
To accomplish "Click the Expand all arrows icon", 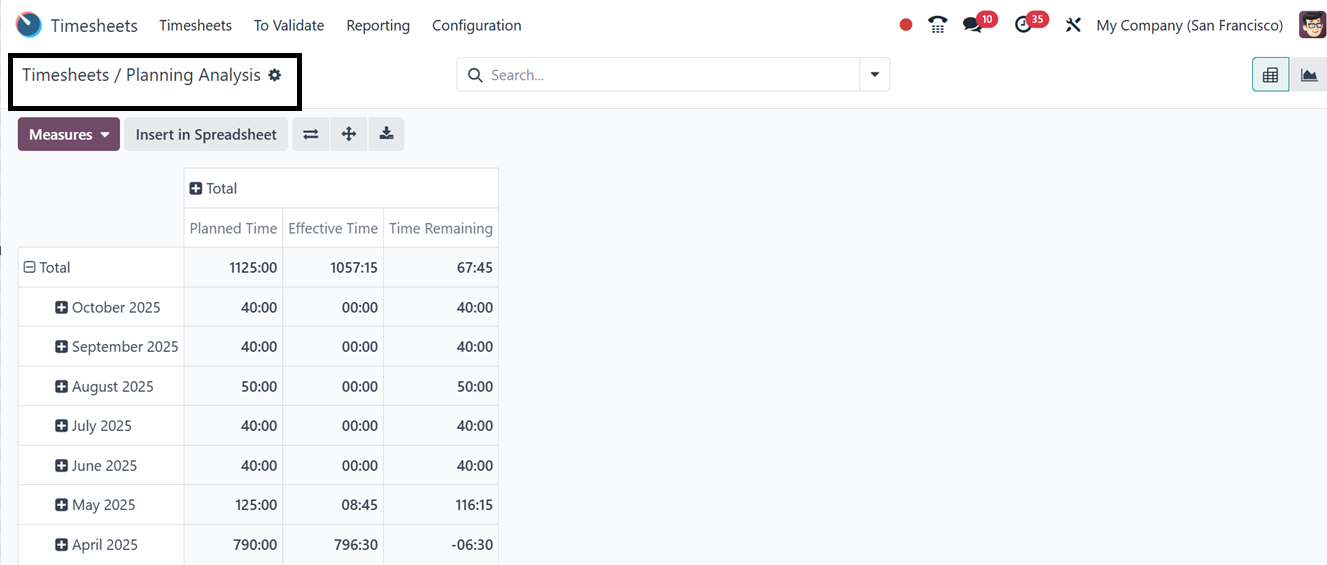I will click(x=349, y=134).
